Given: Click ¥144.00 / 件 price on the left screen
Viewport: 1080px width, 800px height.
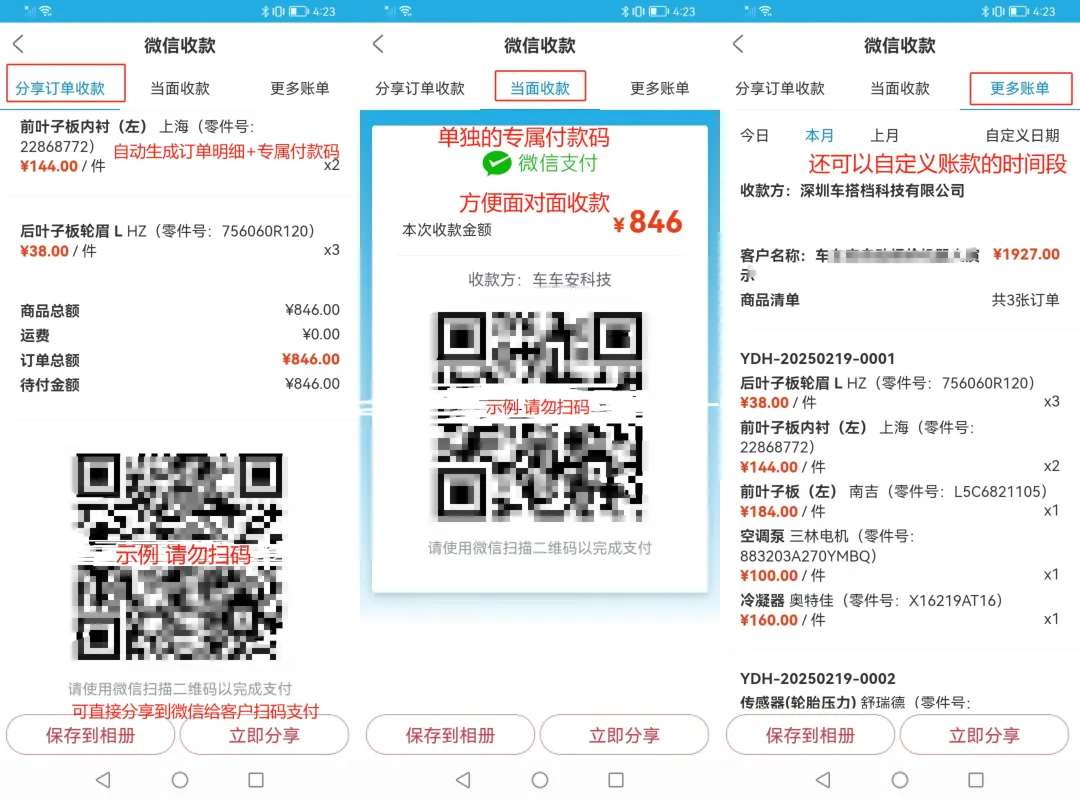Looking at the screenshot, I should click(x=63, y=166).
